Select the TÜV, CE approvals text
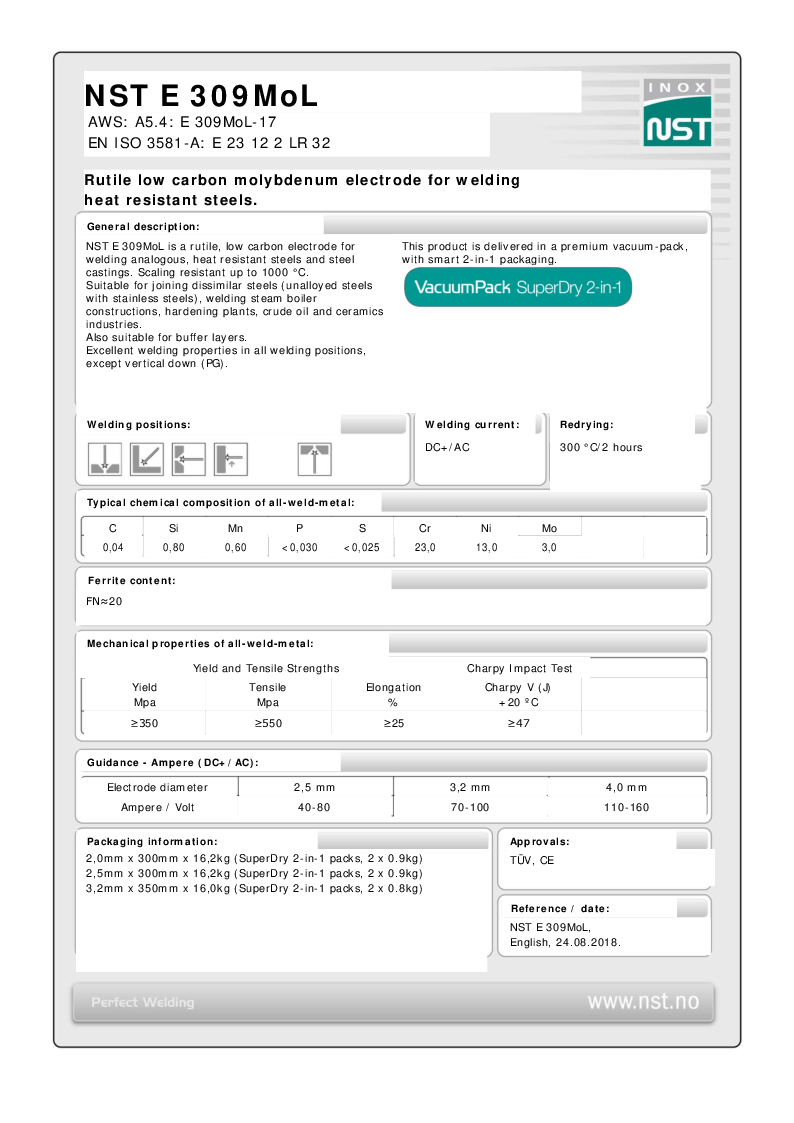 tap(532, 860)
